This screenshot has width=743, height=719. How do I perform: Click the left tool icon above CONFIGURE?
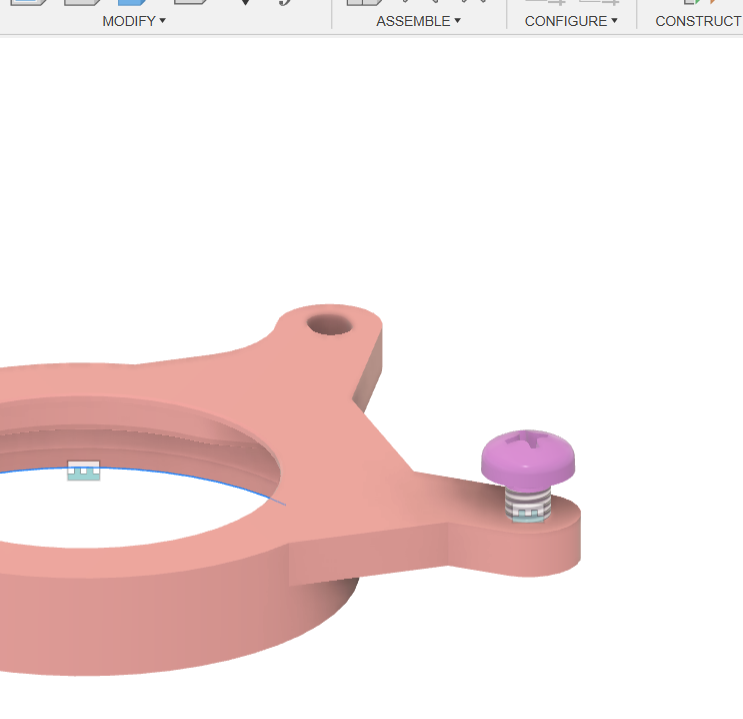[545, 3]
